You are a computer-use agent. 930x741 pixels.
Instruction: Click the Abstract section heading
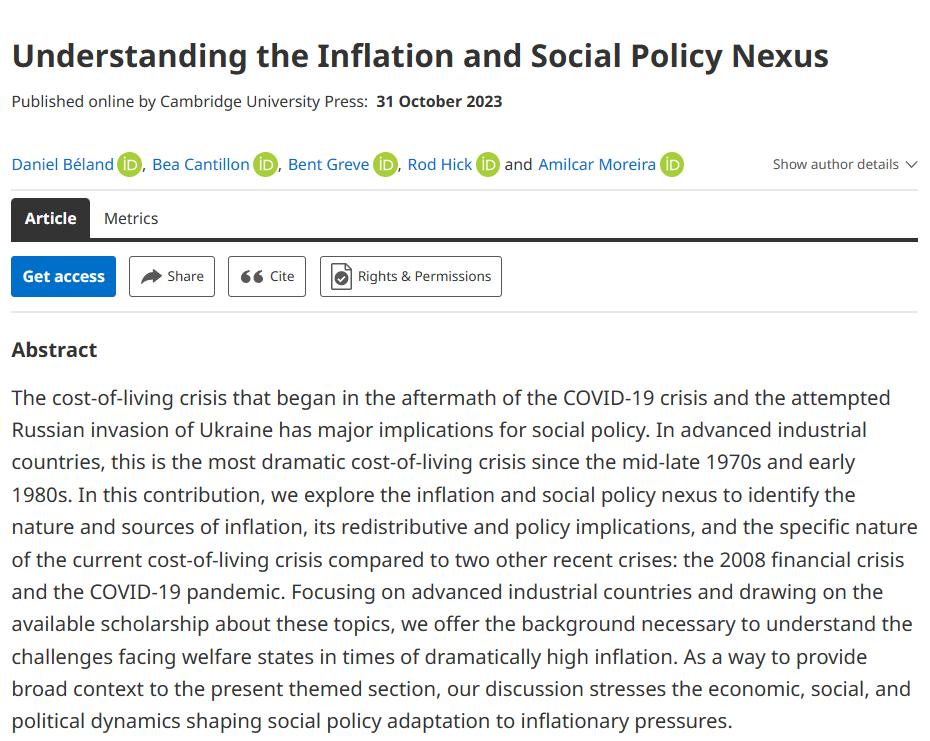(x=54, y=350)
